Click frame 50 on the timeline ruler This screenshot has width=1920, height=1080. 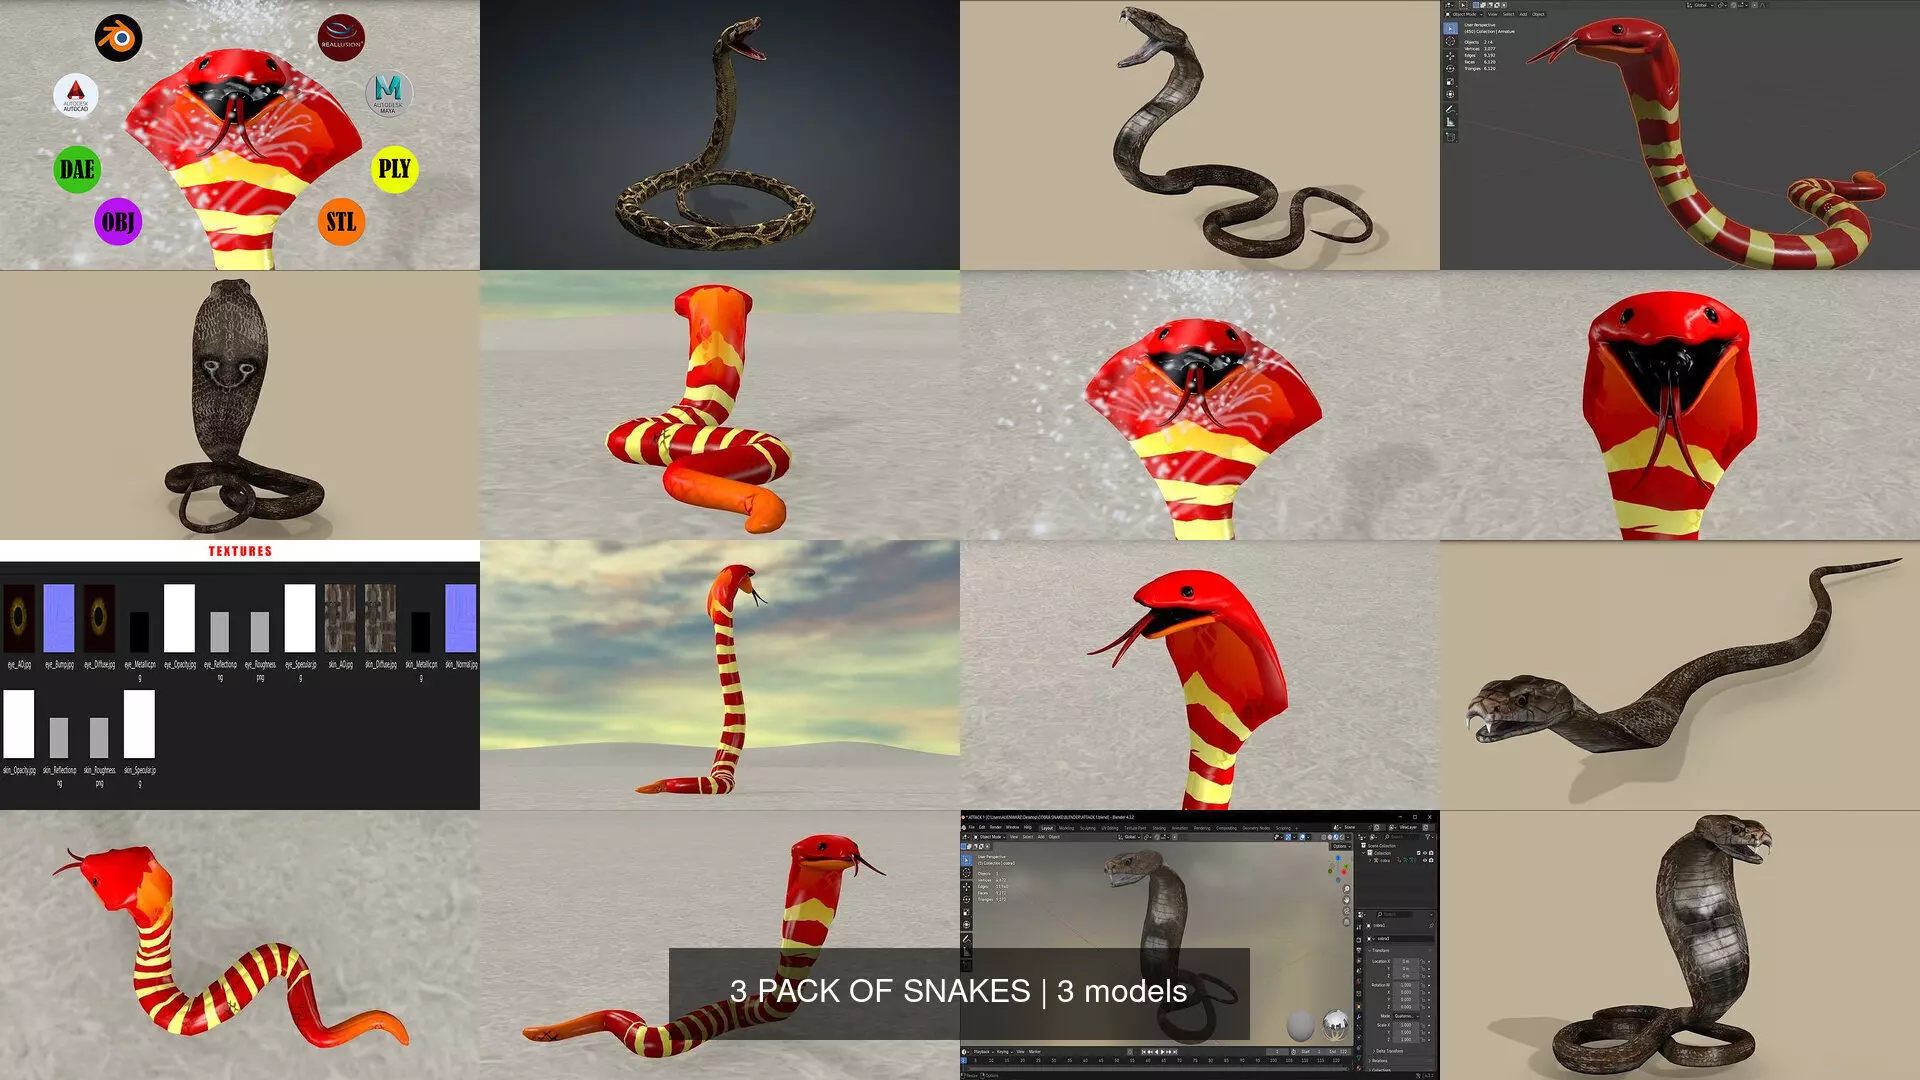1117,1060
